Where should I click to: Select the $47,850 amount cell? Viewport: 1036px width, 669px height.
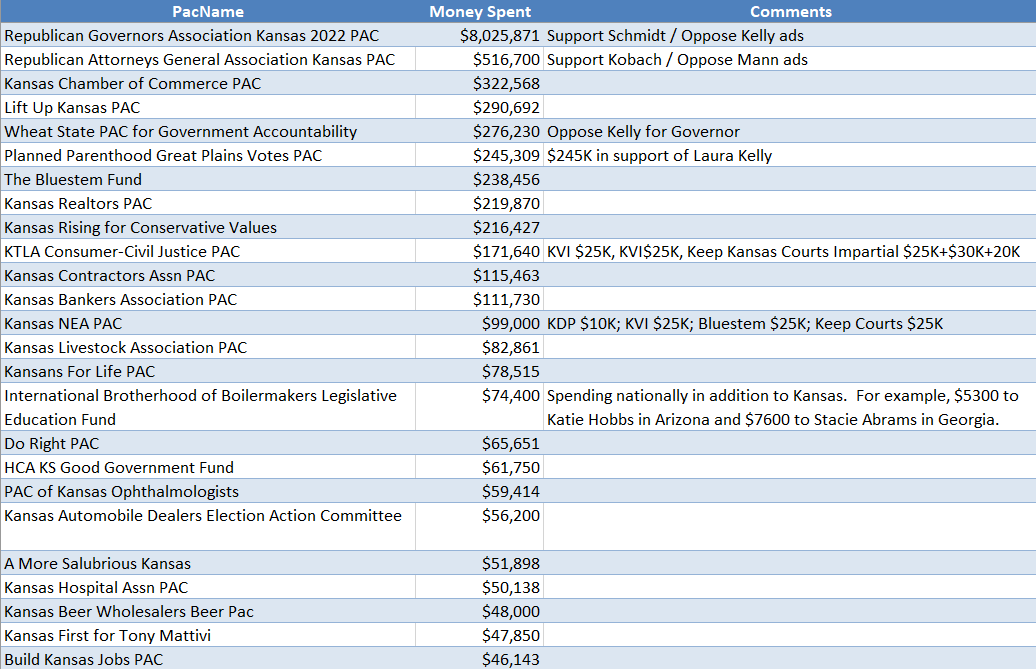tap(480, 635)
